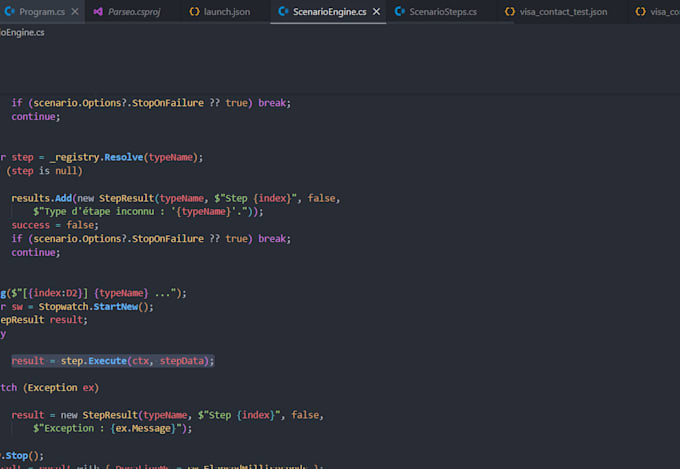
Task: Click the highlighted 'result = step.Execute(ctx, stepData);' line
Action: [x=113, y=361]
